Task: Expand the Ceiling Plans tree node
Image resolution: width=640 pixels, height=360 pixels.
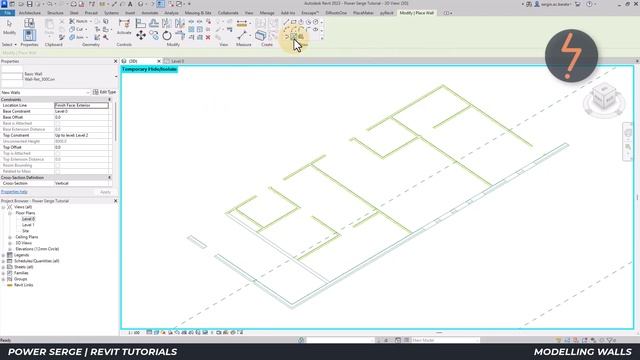Action: click(x=10, y=237)
